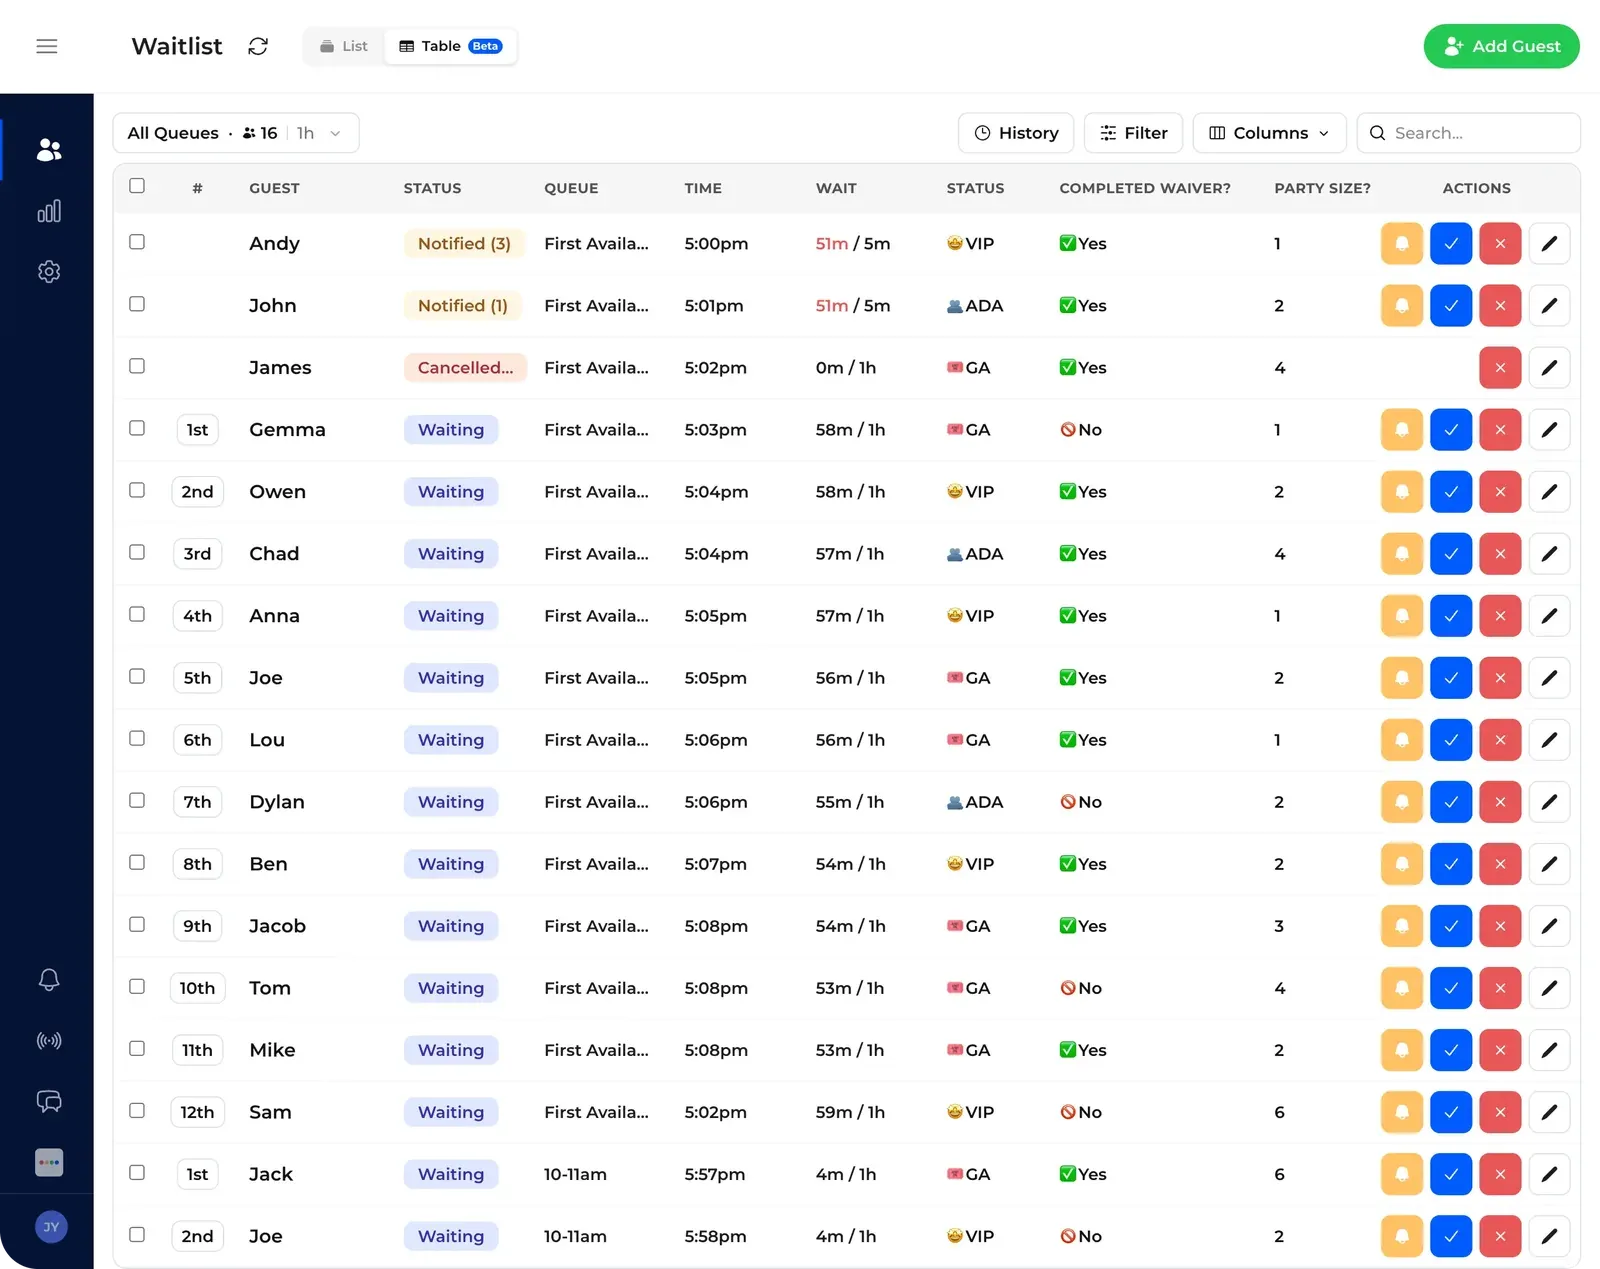Remove Anna with red X button
The height and width of the screenshot is (1269, 1600).
pyautogui.click(x=1500, y=616)
